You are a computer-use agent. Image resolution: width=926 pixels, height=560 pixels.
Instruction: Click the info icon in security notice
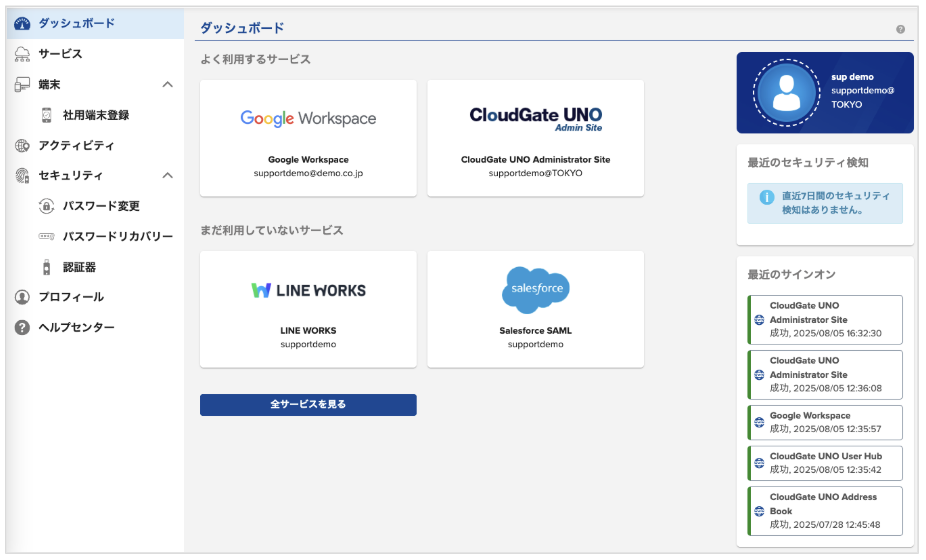pyautogui.click(x=767, y=197)
